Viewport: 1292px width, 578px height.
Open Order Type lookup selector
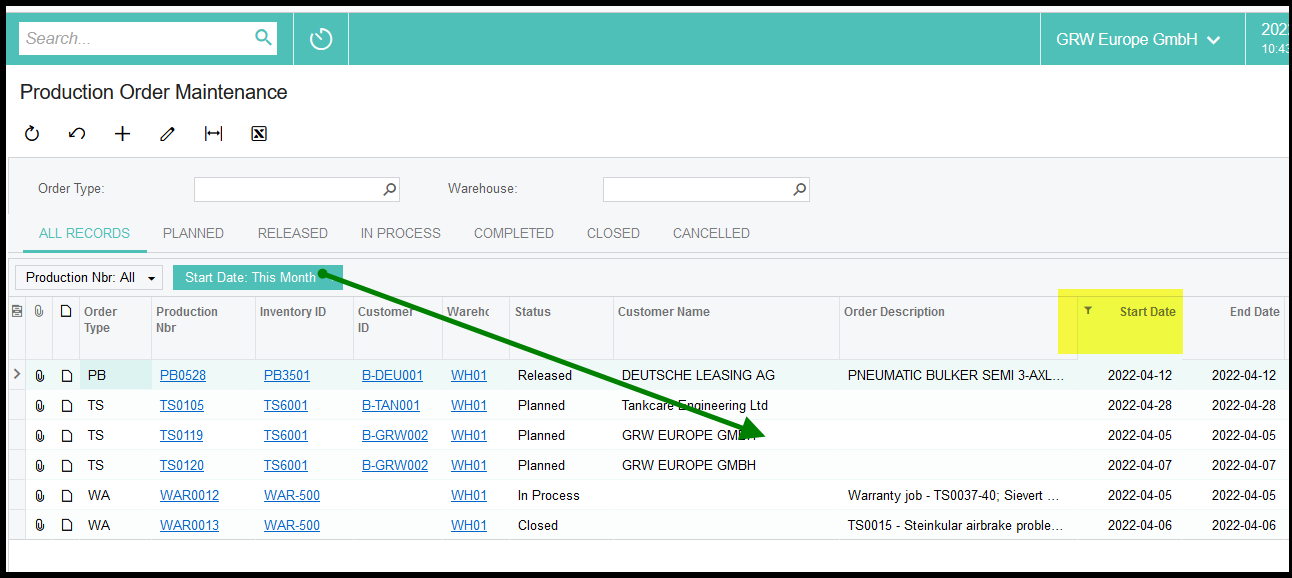click(390, 189)
